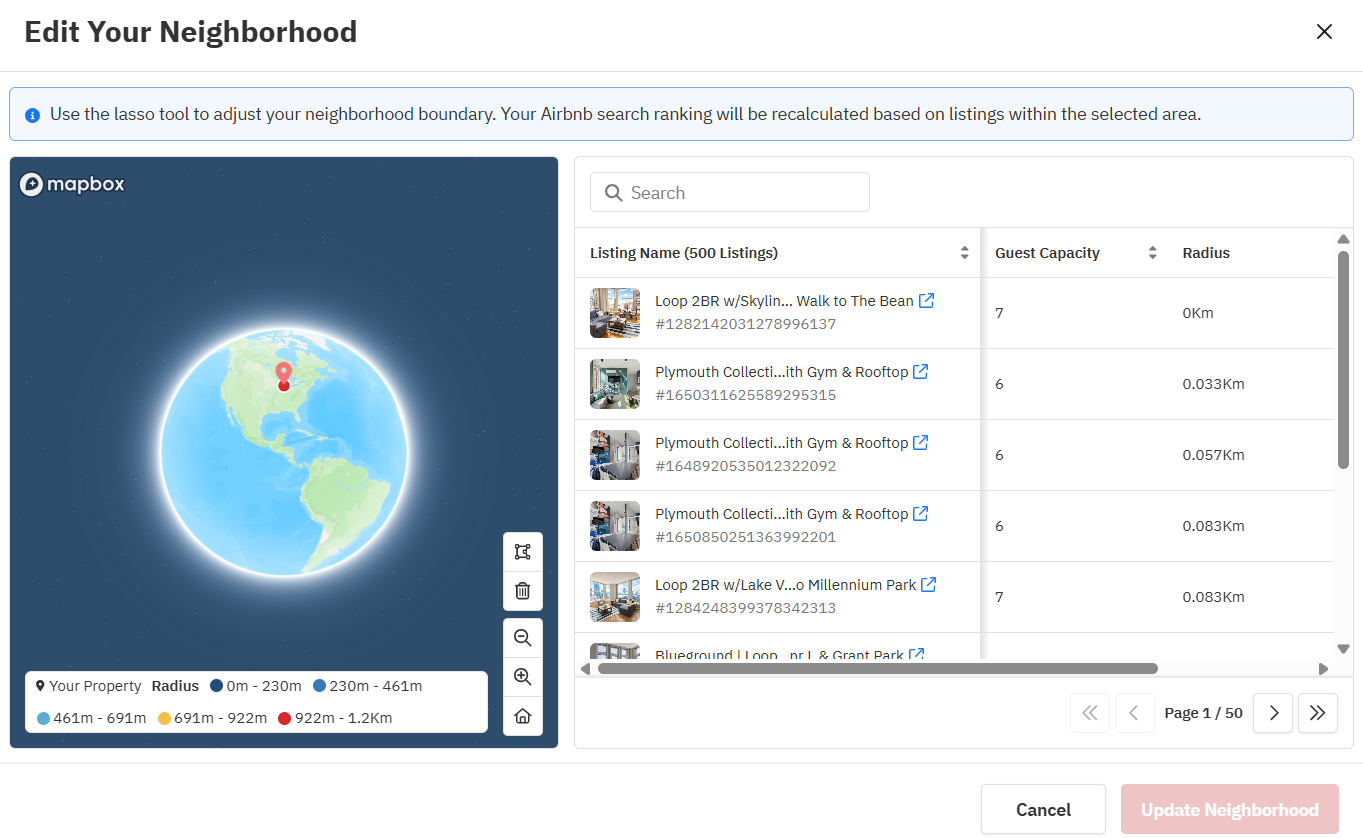Close the Edit Your Neighborhood dialog
1363x838 pixels.
coord(1324,32)
